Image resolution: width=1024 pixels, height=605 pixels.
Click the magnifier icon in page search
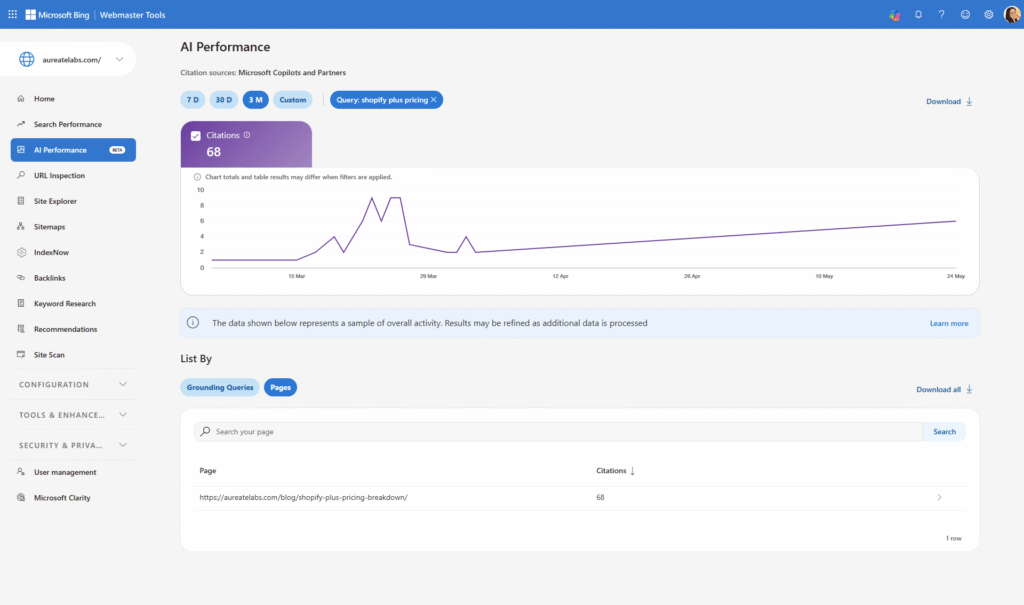pos(206,431)
